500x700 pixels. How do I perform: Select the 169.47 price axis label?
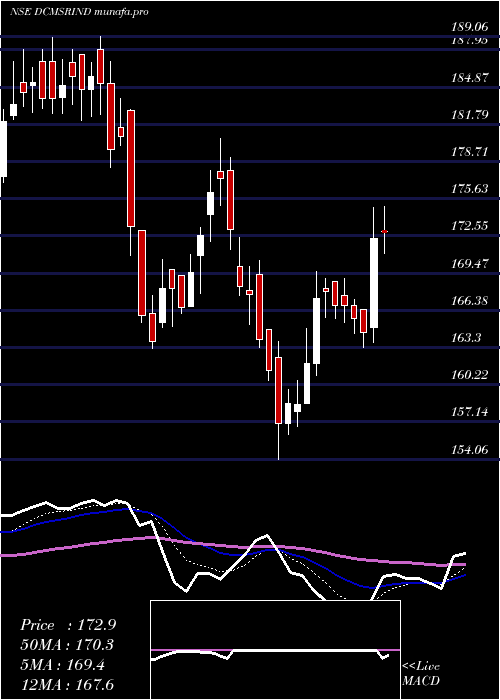click(470, 263)
